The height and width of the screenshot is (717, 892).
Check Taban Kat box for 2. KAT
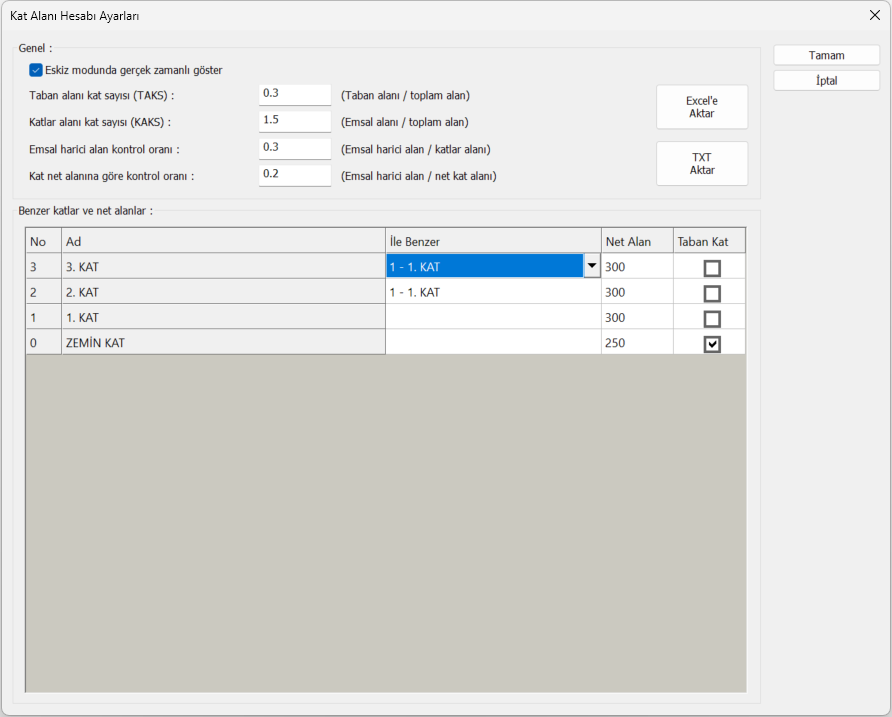click(x=712, y=293)
